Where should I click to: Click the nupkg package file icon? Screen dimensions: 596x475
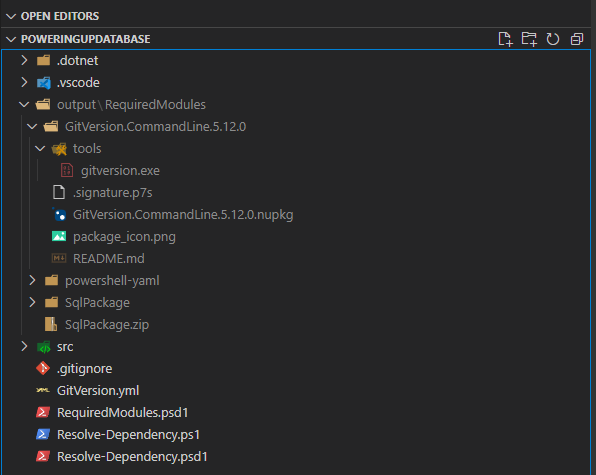point(59,215)
